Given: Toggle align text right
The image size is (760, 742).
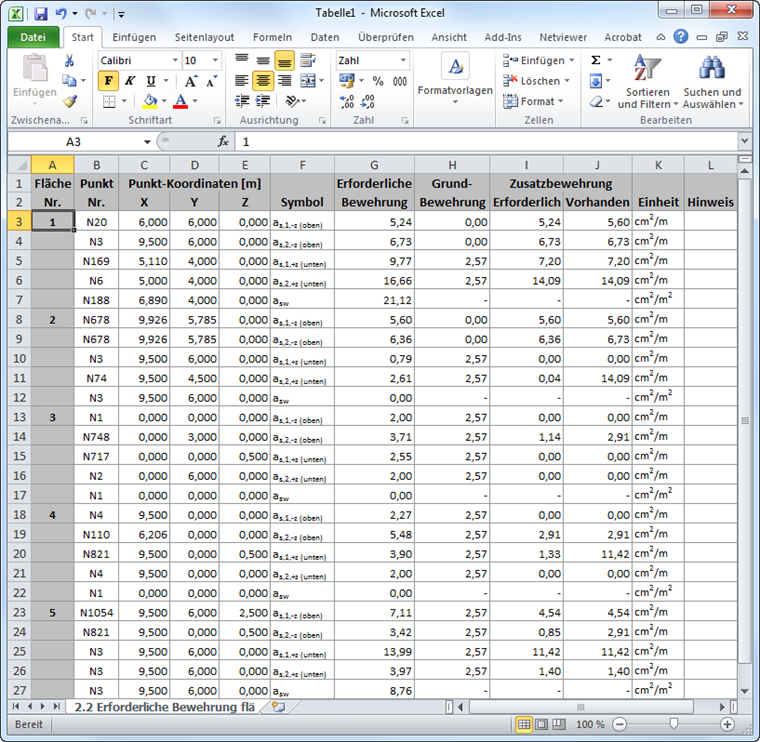Looking at the screenshot, I should [284, 80].
